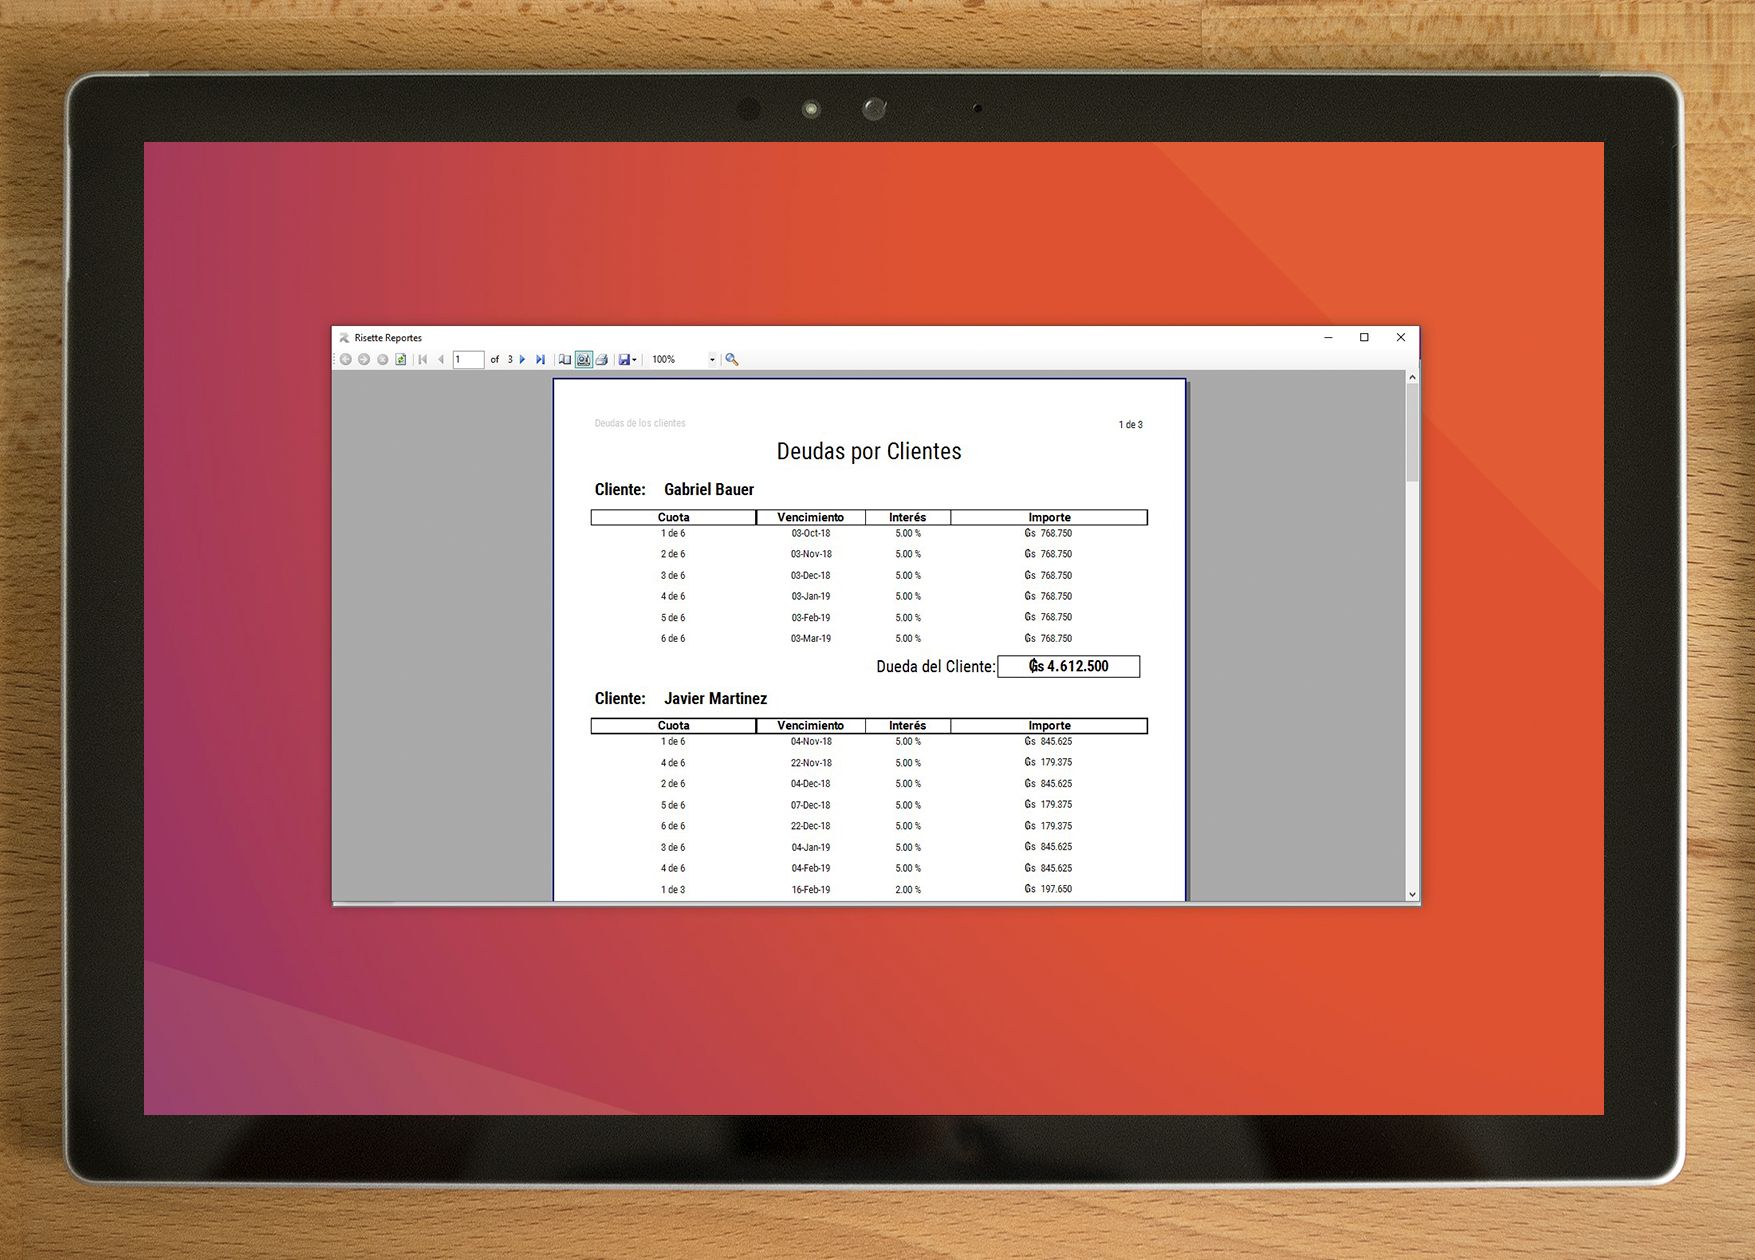Click the Back to parent report icon
This screenshot has width=1755, height=1260.
click(346, 360)
